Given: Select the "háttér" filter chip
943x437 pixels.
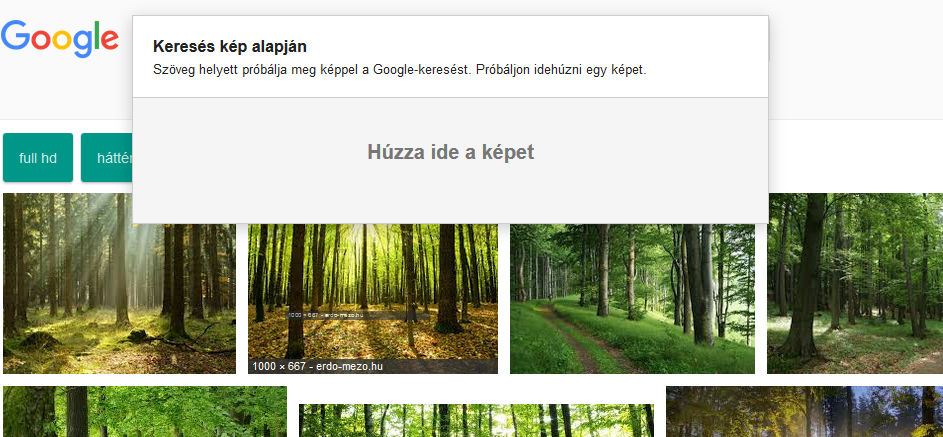Looking at the screenshot, I should click(108, 158).
